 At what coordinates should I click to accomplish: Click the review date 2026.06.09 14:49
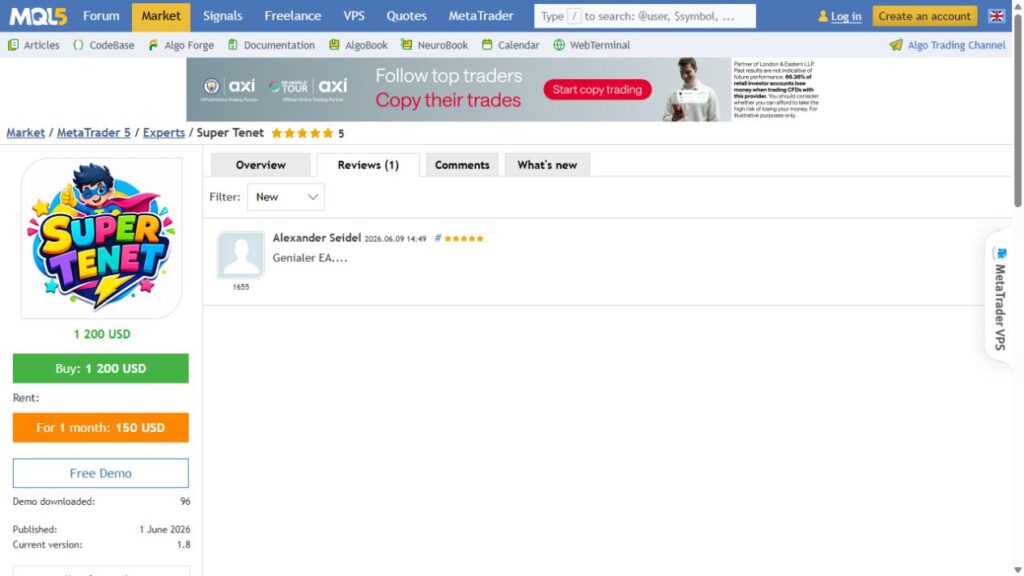(395, 239)
